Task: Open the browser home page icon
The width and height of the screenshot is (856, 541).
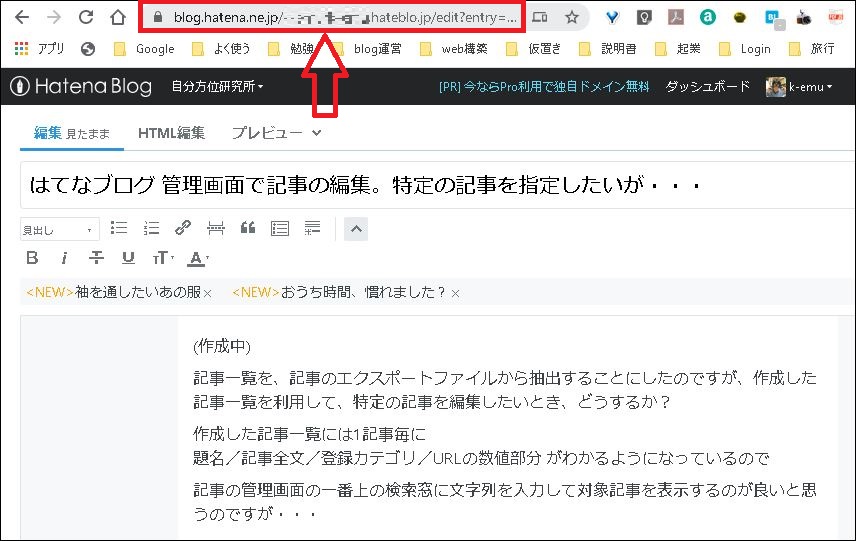Action: pos(118,17)
